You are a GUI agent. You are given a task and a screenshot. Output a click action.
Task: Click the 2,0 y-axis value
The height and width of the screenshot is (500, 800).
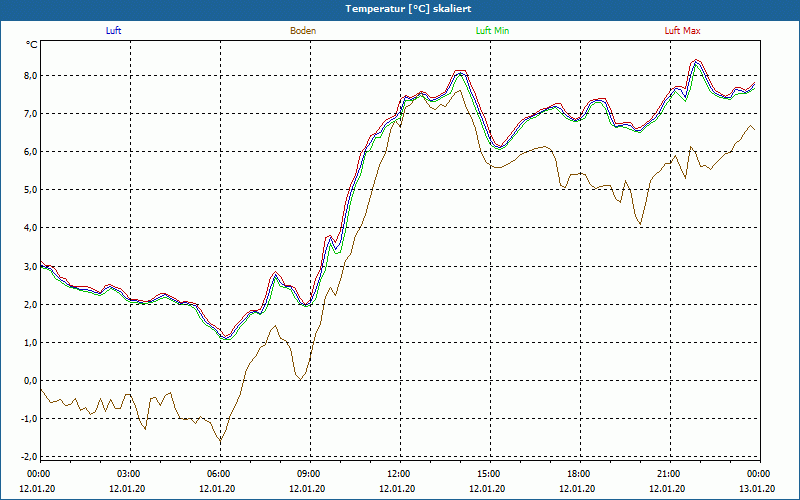31,305
